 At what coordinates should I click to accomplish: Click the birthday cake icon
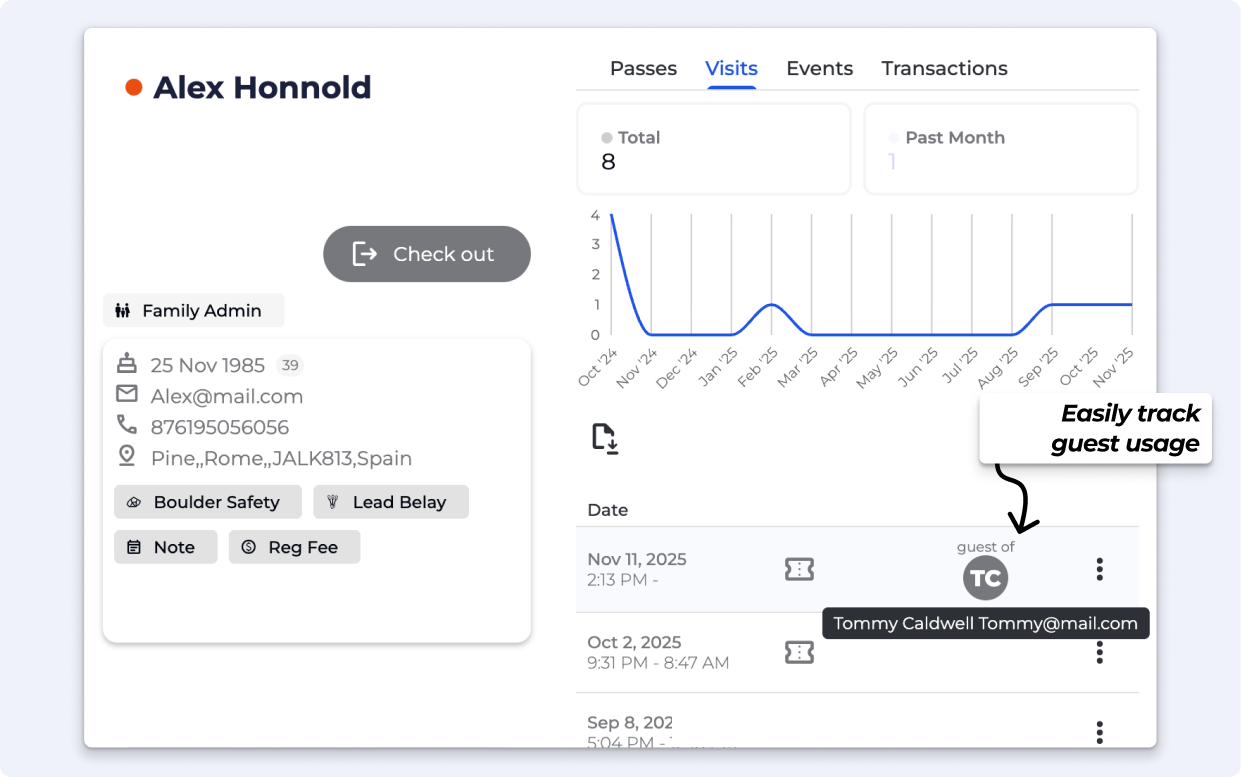127,363
